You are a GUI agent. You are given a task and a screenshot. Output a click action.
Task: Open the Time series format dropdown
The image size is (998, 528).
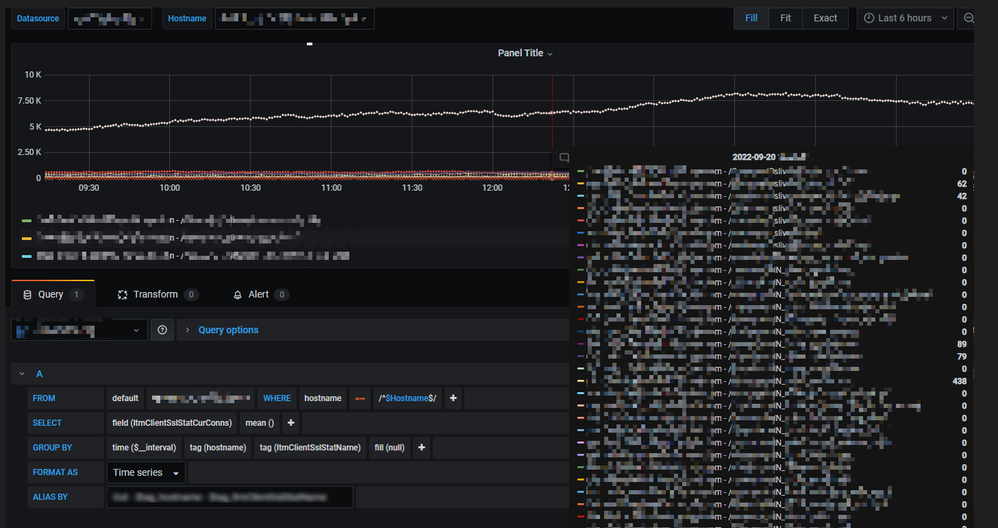point(147,472)
